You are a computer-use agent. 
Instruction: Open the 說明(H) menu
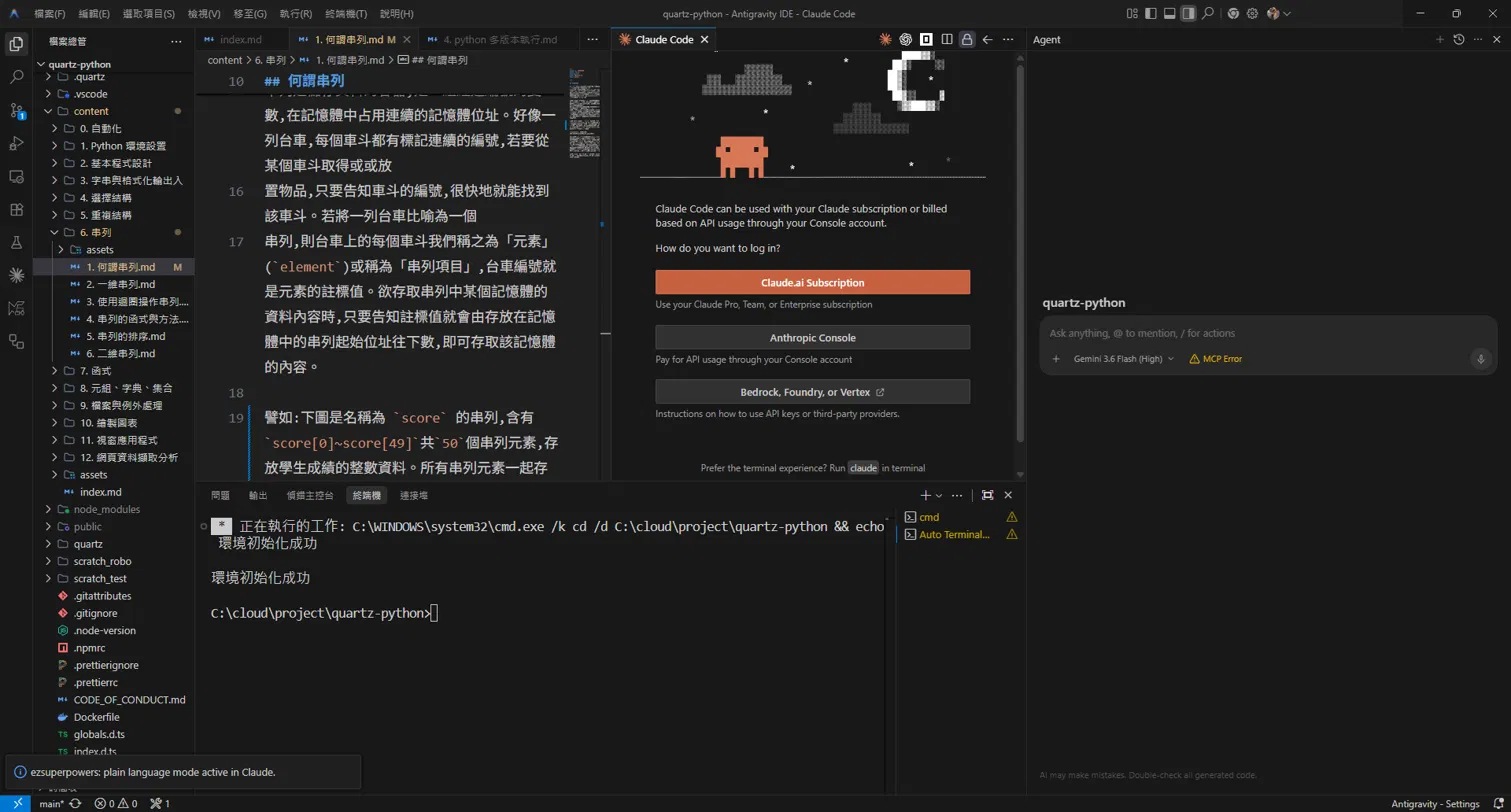[x=397, y=14]
